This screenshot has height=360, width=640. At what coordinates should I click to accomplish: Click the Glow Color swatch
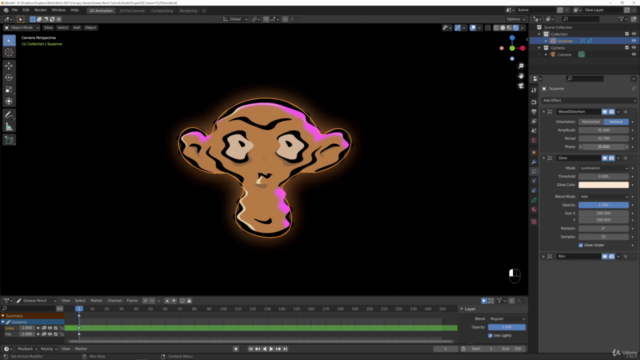pos(604,185)
